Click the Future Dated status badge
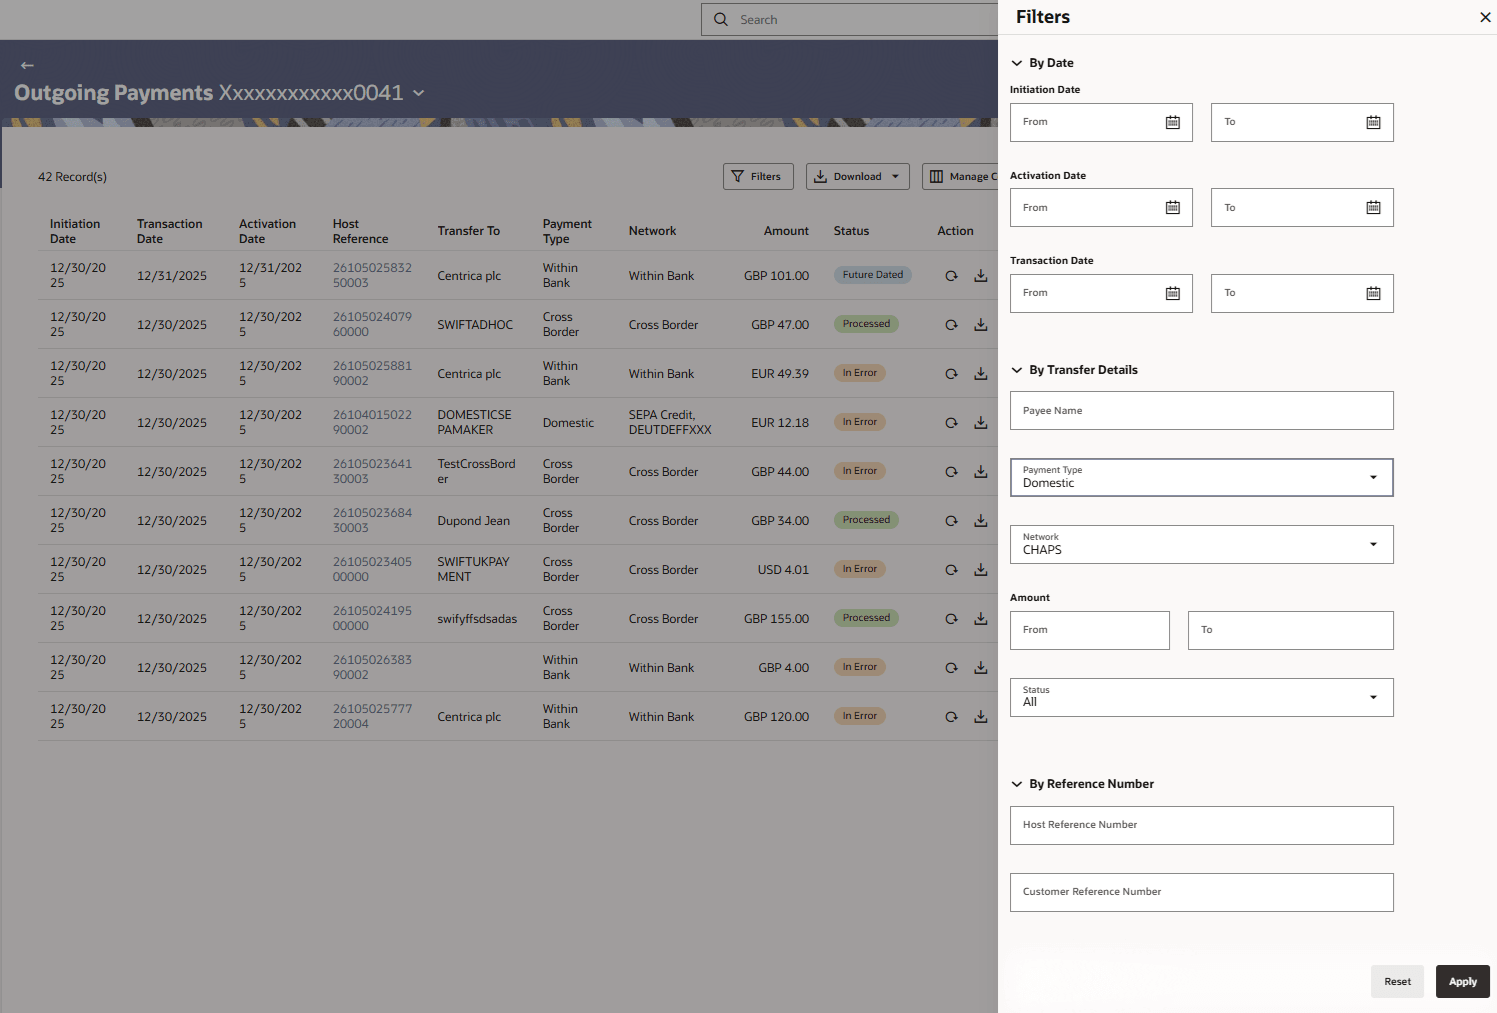This screenshot has height=1013, width=1497. click(872, 275)
